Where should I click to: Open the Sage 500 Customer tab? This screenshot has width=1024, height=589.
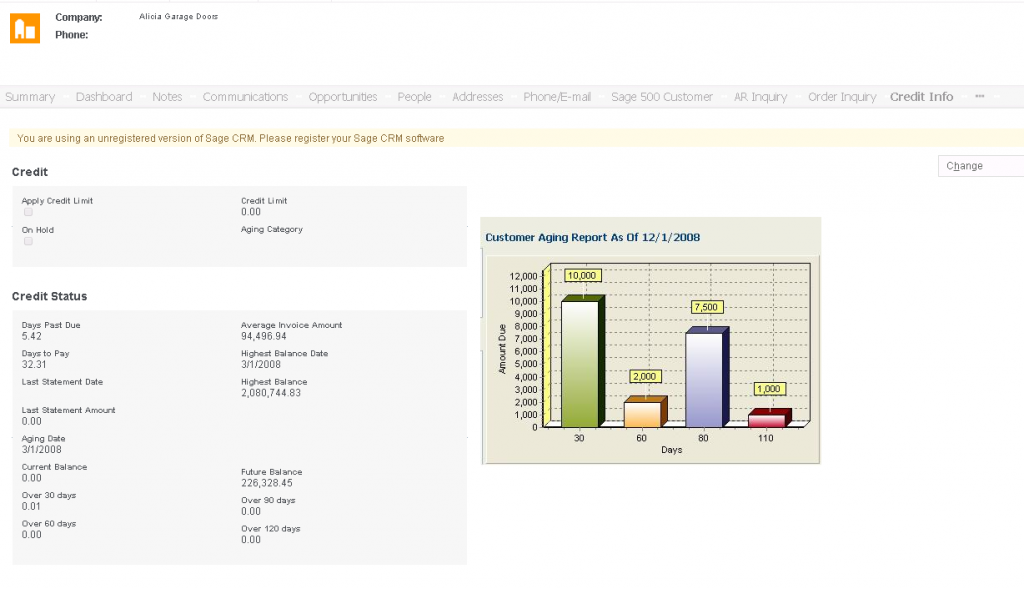pyautogui.click(x=662, y=97)
